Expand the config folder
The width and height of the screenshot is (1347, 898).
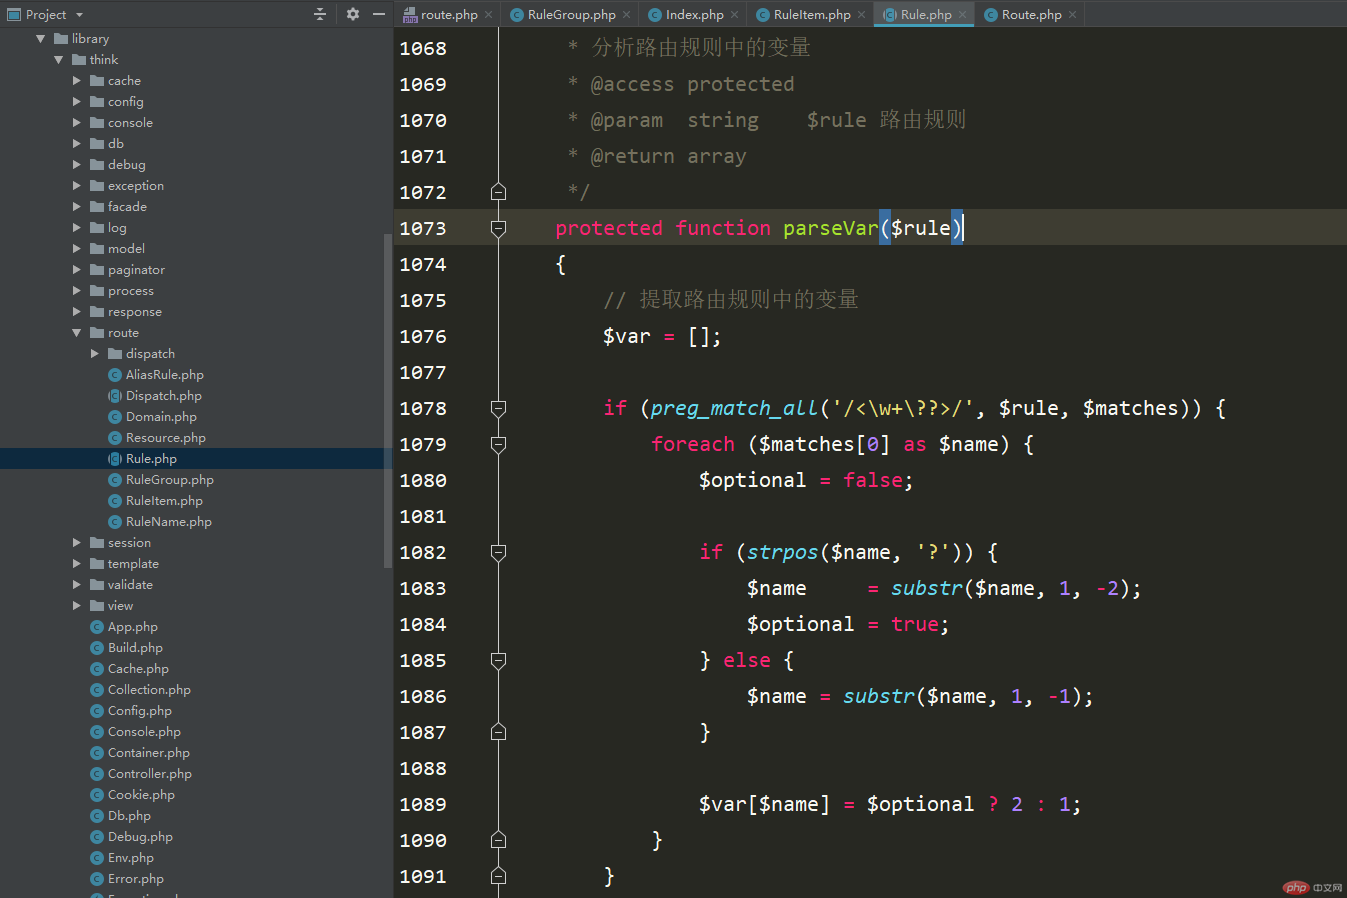(77, 102)
